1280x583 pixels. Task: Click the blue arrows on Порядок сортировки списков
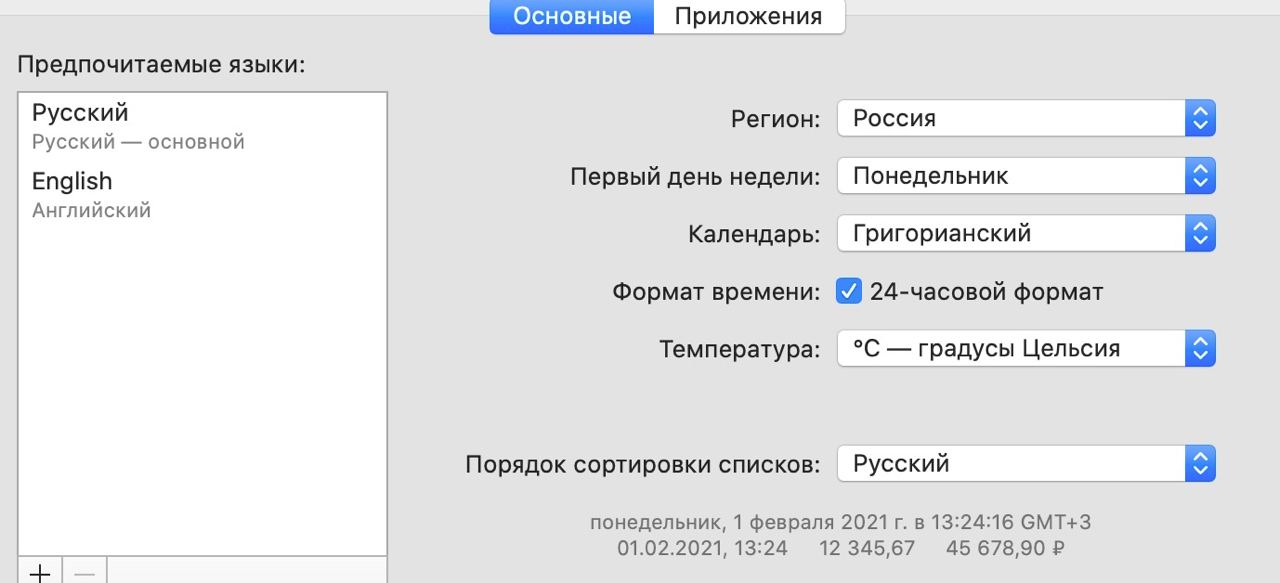1199,464
